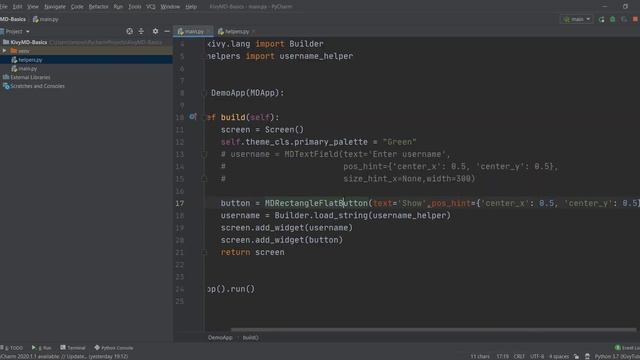Open Project panel settings gear

click(x=155, y=31)
